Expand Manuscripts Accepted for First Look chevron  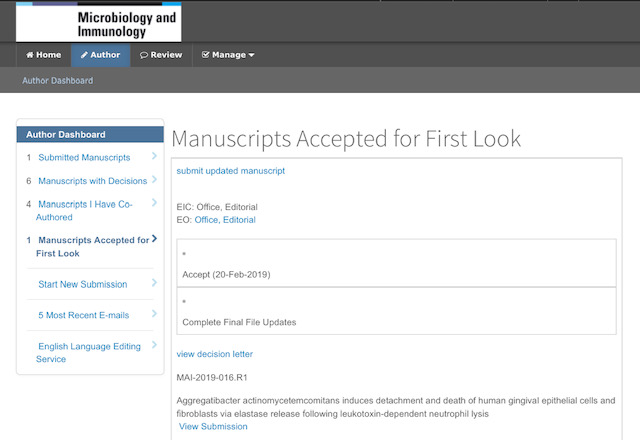(x=154, y=239)
